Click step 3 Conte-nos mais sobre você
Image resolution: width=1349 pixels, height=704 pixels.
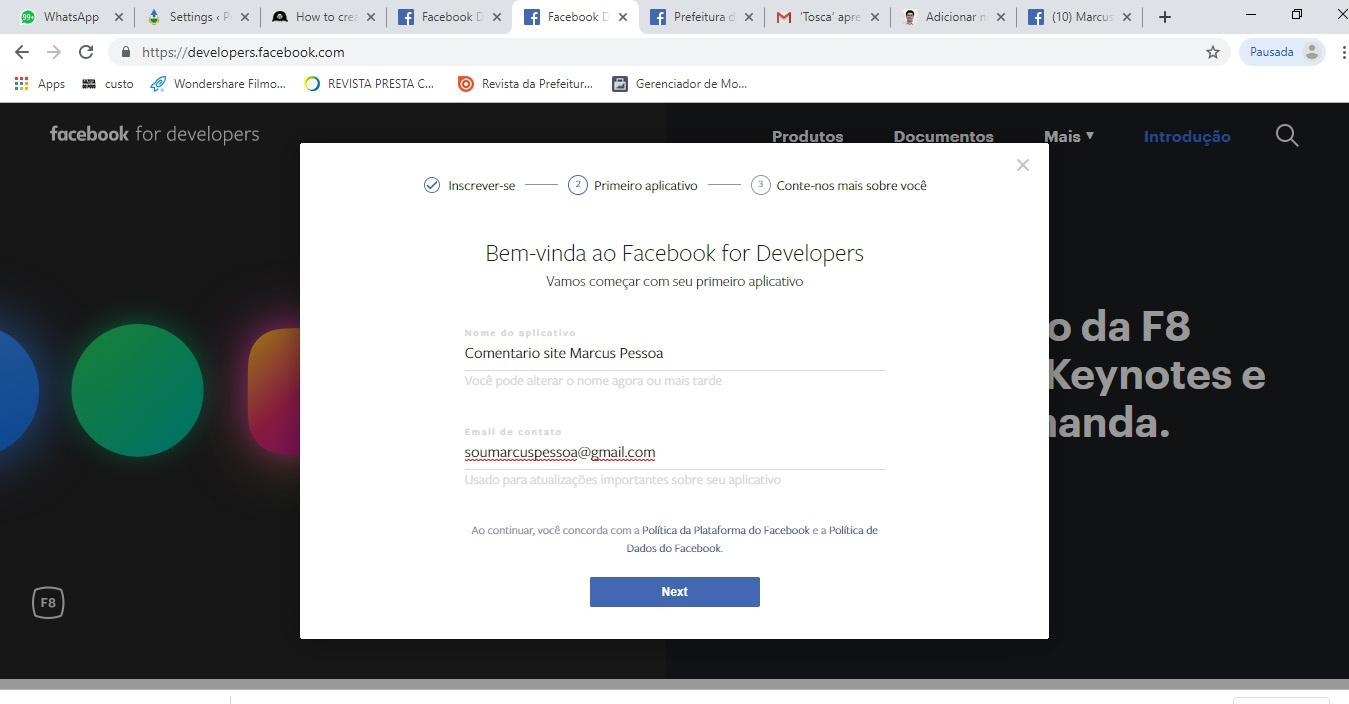[839, 185]
